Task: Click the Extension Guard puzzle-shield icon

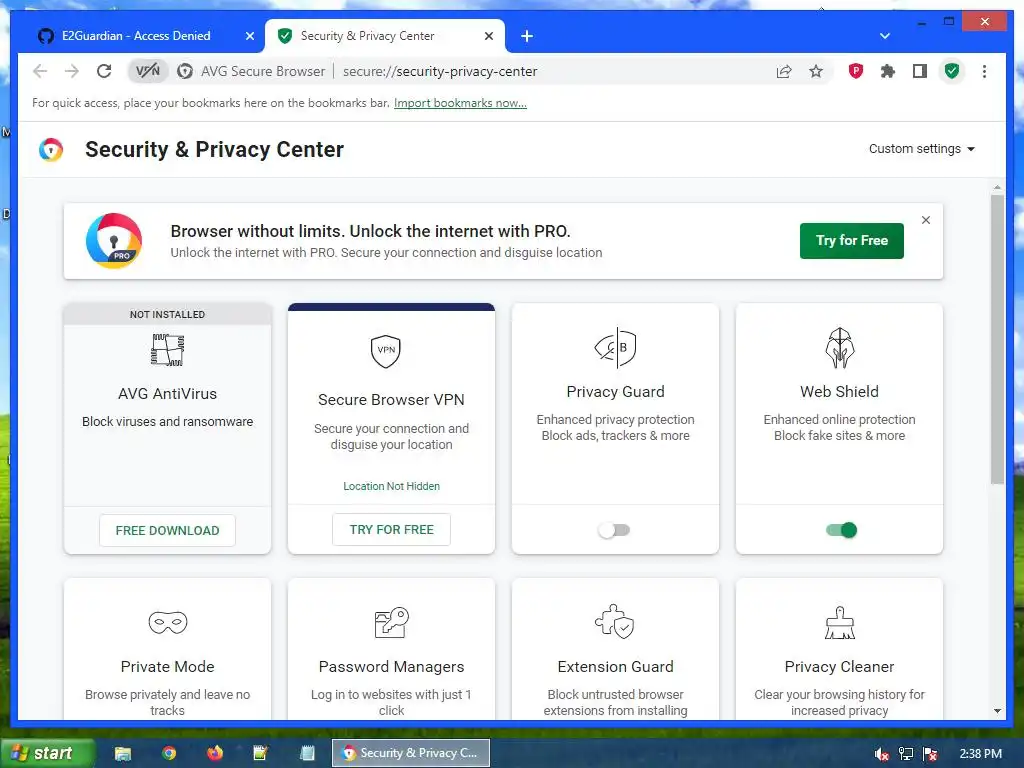Action: 615,621
